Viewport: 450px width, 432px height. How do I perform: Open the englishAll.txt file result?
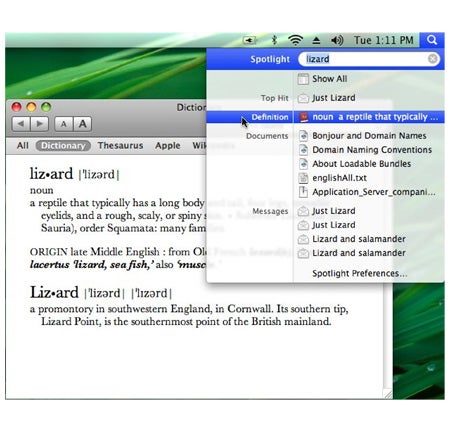[x=339, y=178]
